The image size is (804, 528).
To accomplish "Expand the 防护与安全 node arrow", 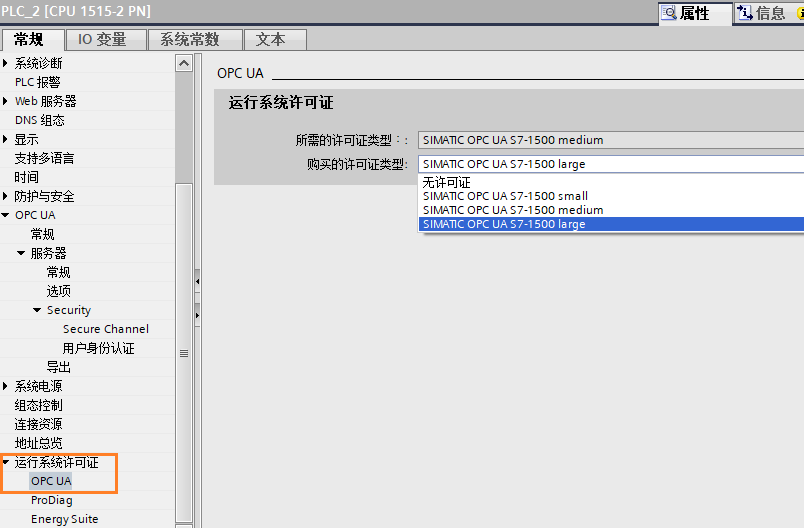I will (5, 196).
